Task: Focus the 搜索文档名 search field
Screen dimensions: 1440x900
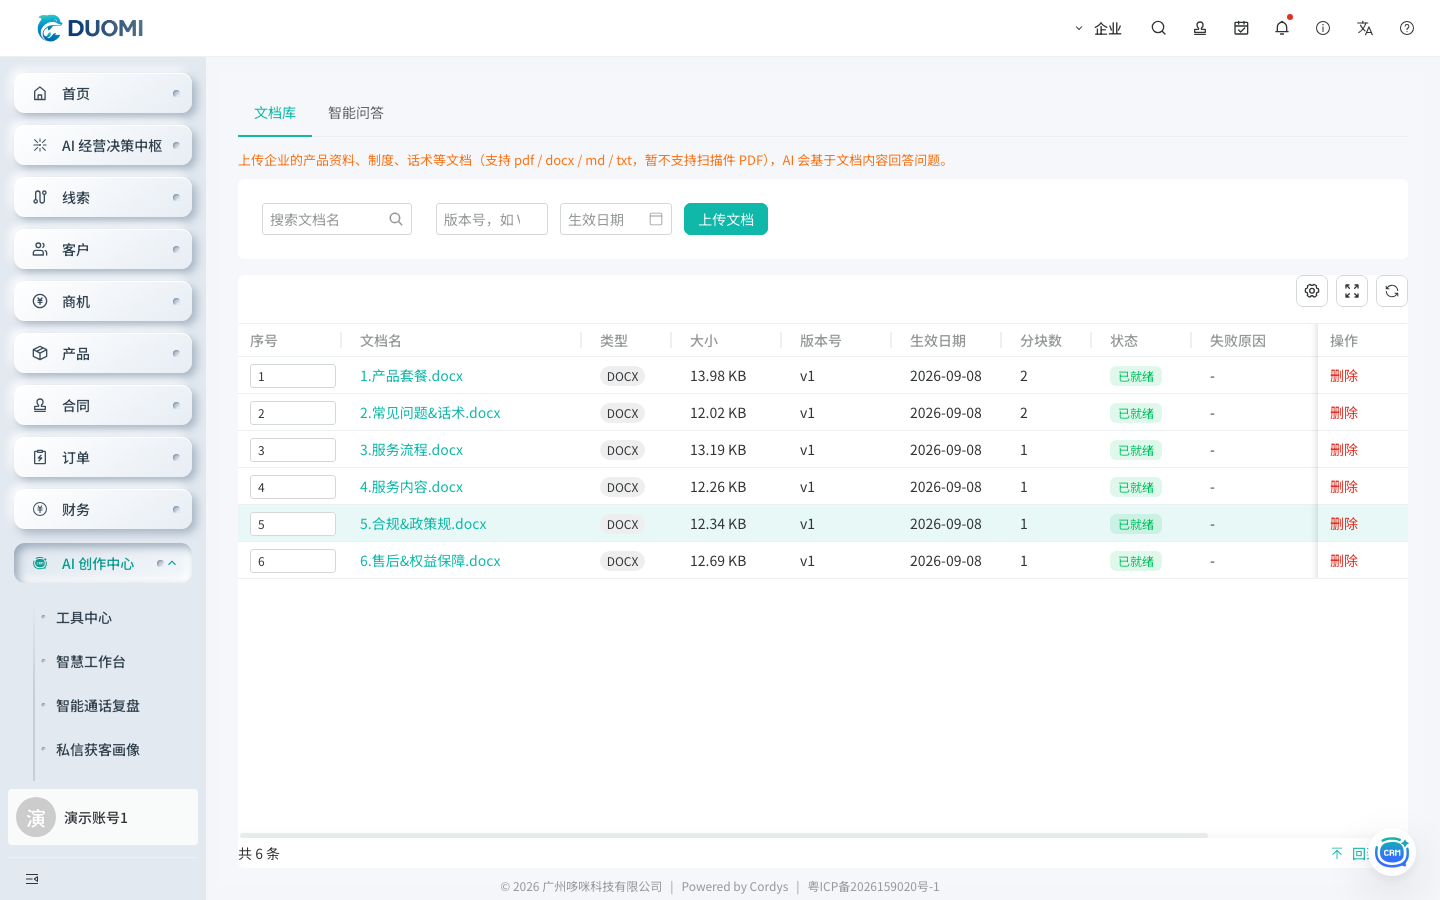Action: 337,219
